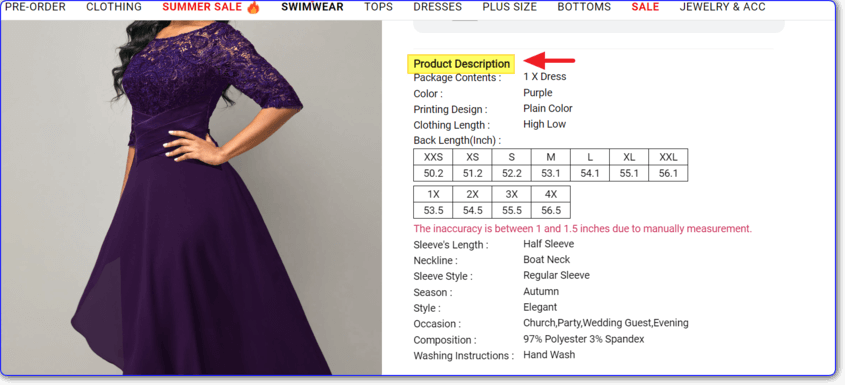Select the XL size header cell
The height and width of the screenshot is (385, 845).
pos(629,157)
